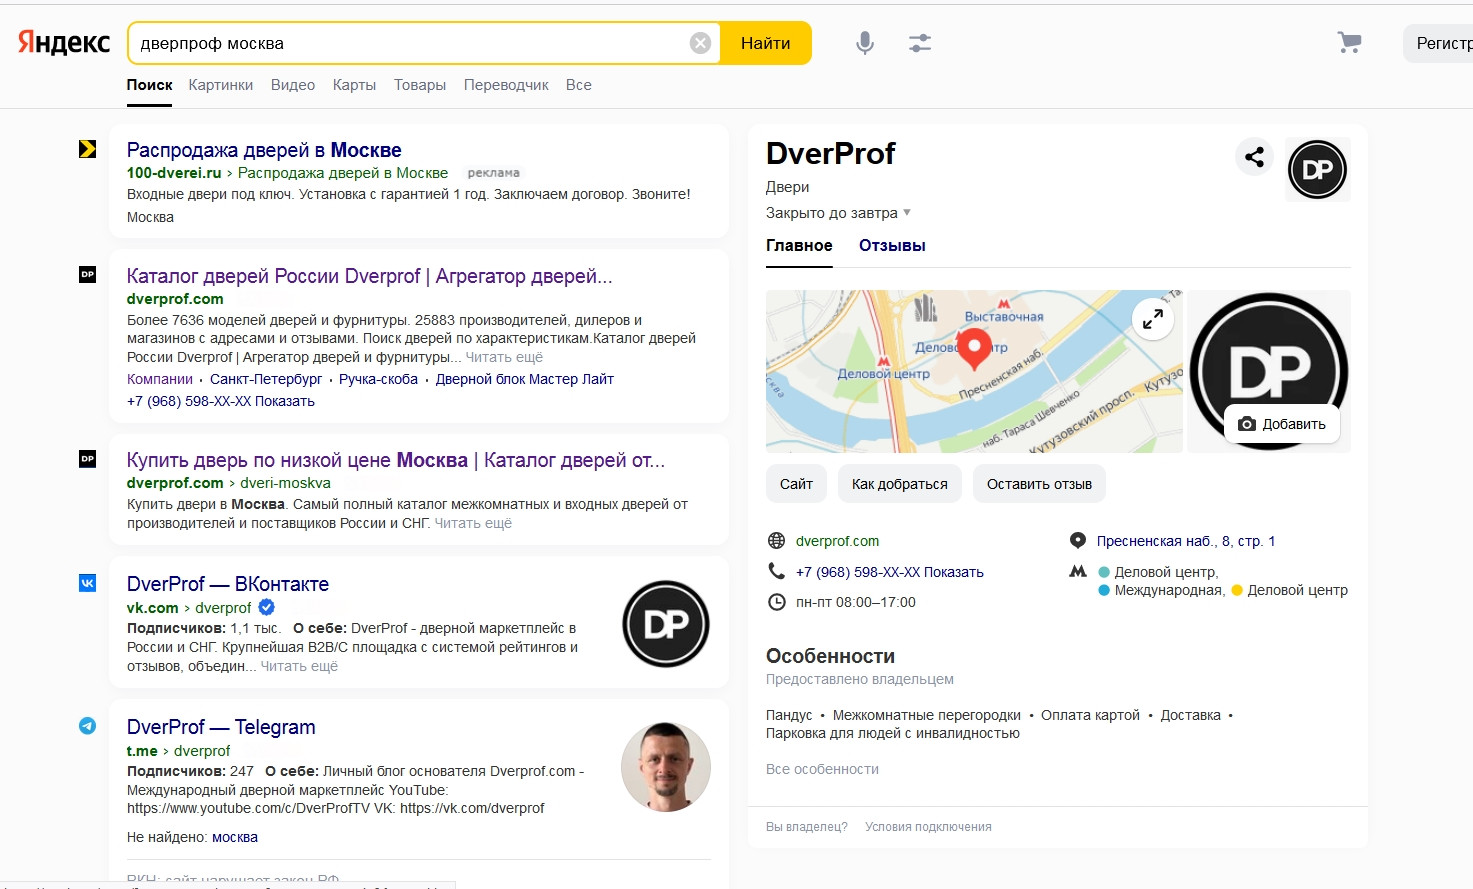
Task: Open search settings sliders icon
Action: pos(920,43)
